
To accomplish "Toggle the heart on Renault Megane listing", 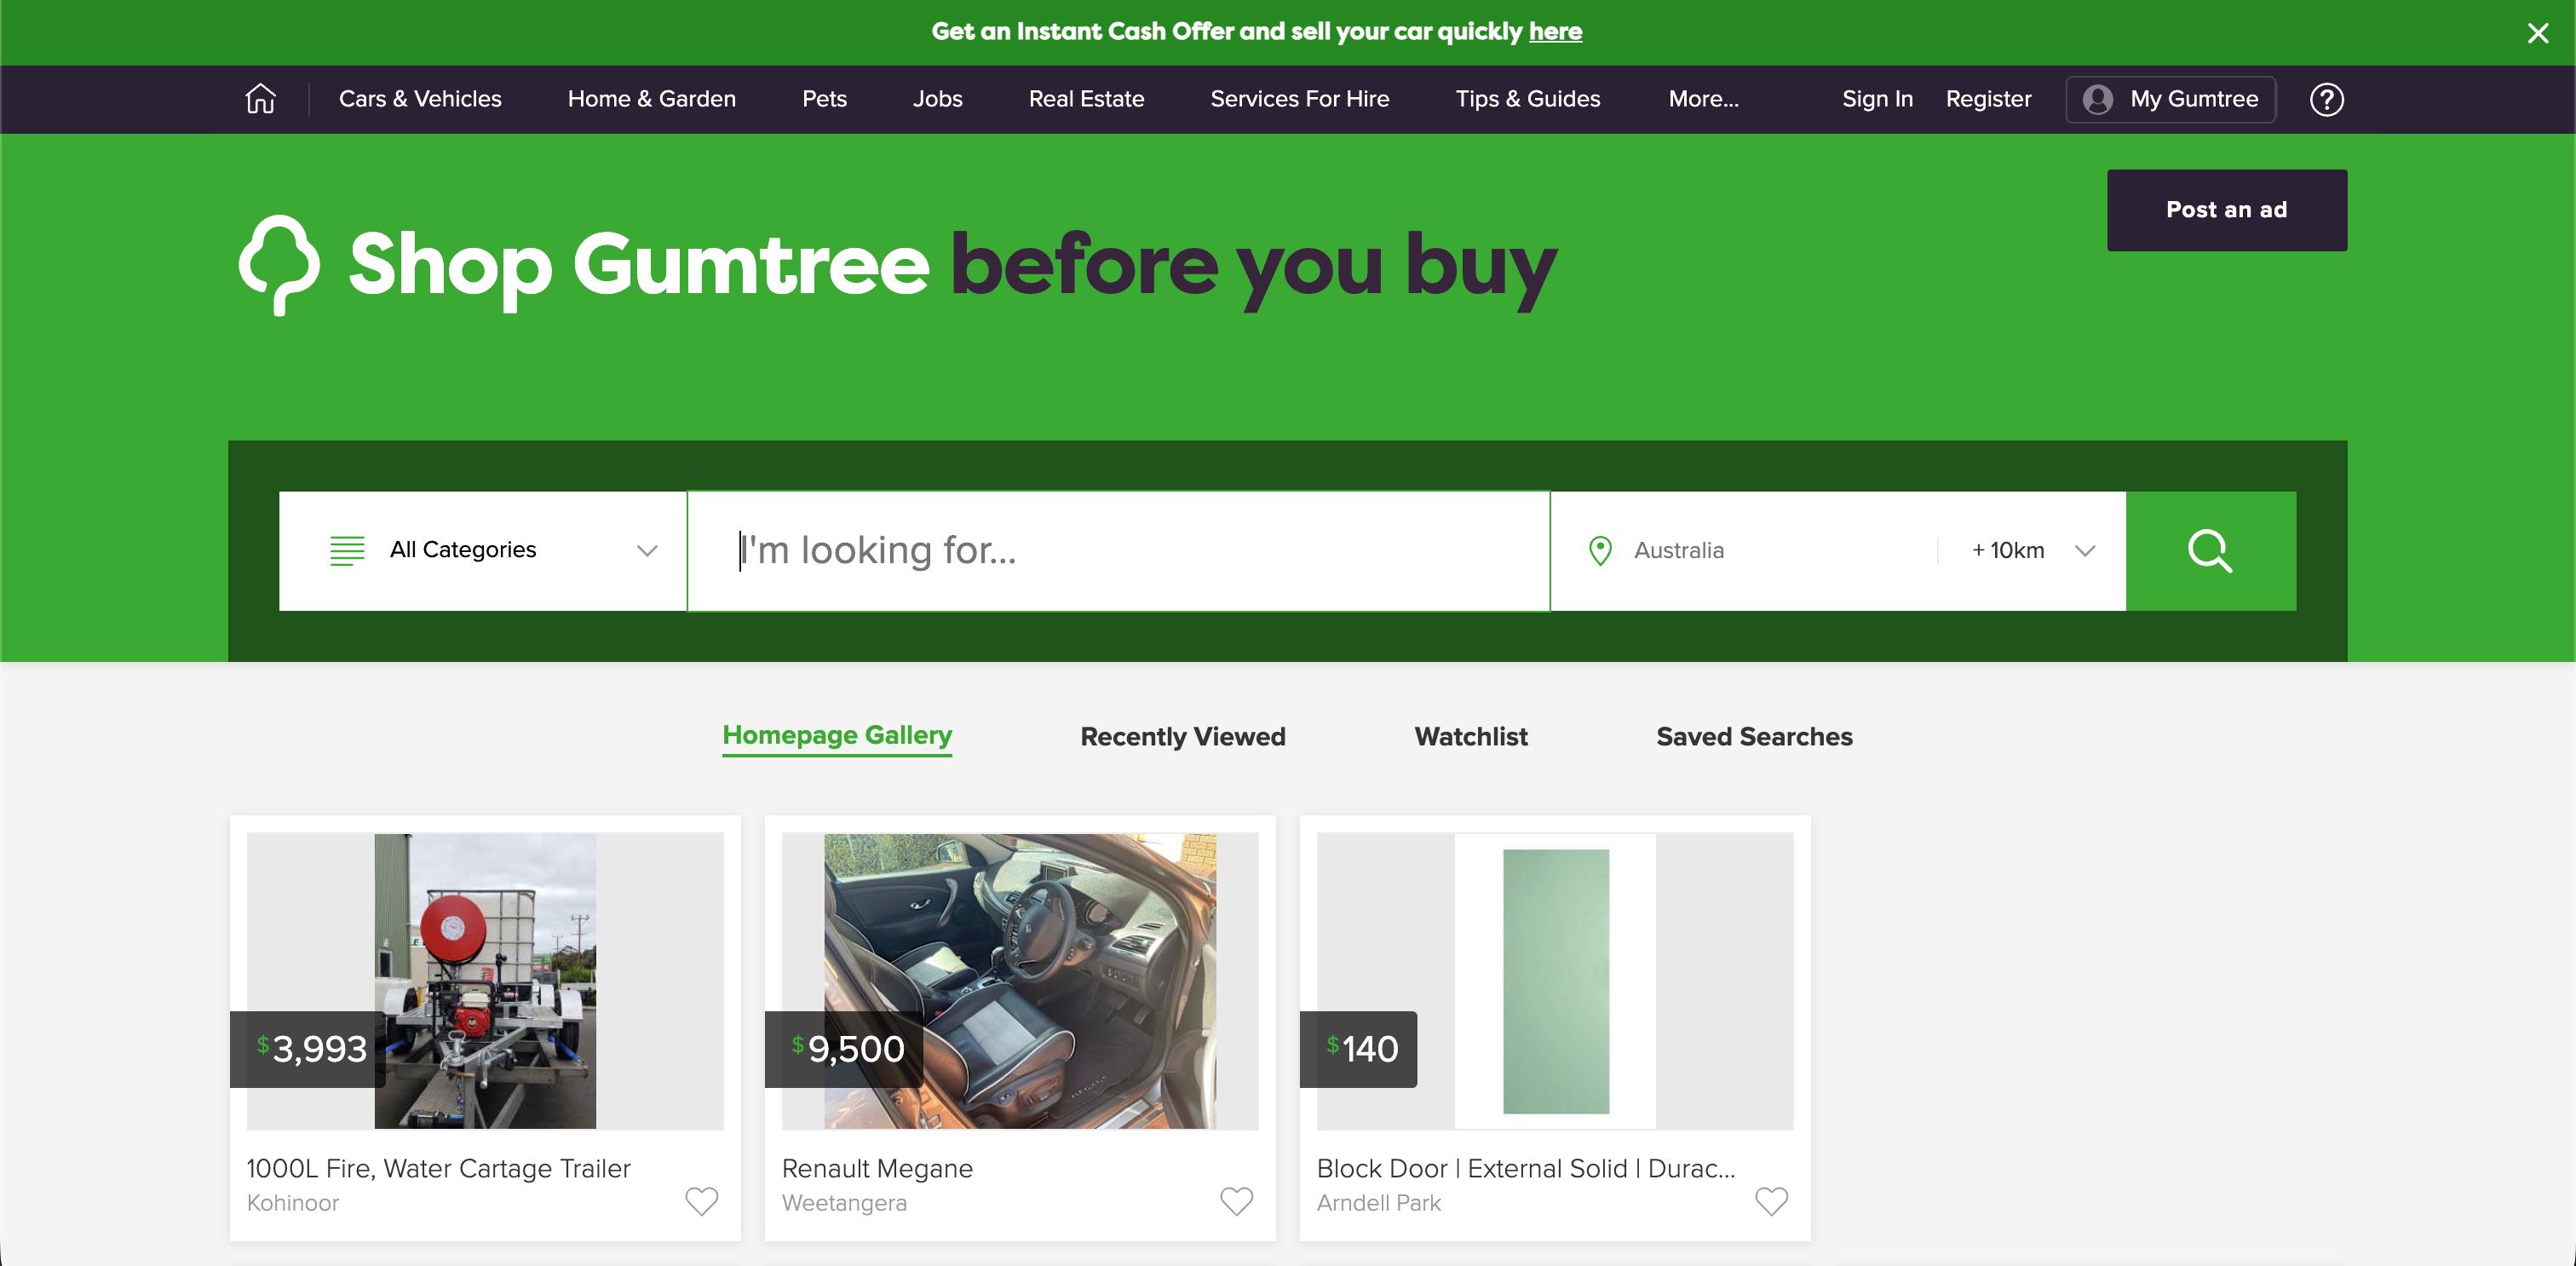I will [x=1236, y=1200].
